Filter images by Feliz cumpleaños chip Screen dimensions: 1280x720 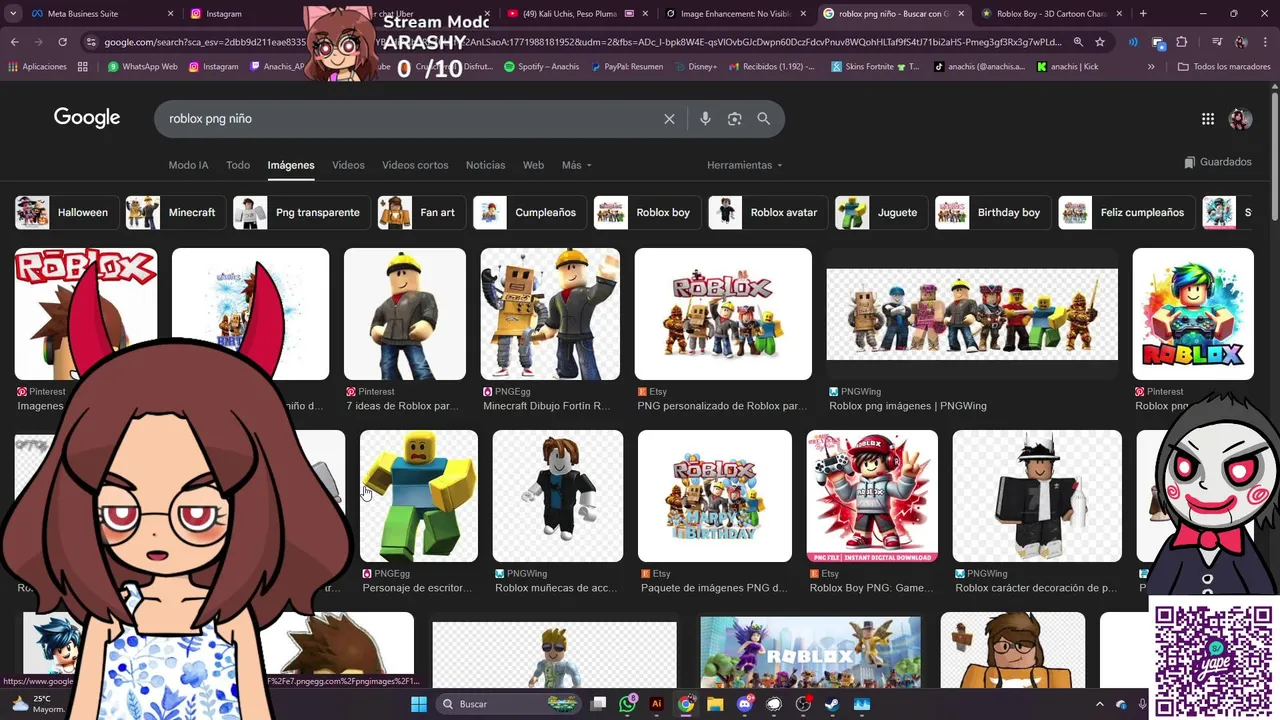(1127, 212)
